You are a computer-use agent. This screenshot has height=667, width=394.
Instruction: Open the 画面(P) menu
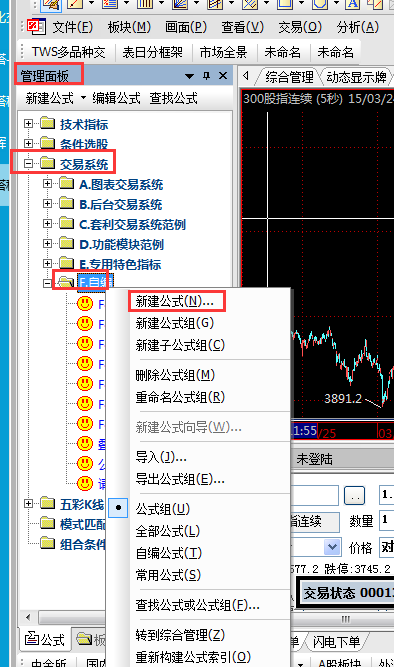coord(186,27)
